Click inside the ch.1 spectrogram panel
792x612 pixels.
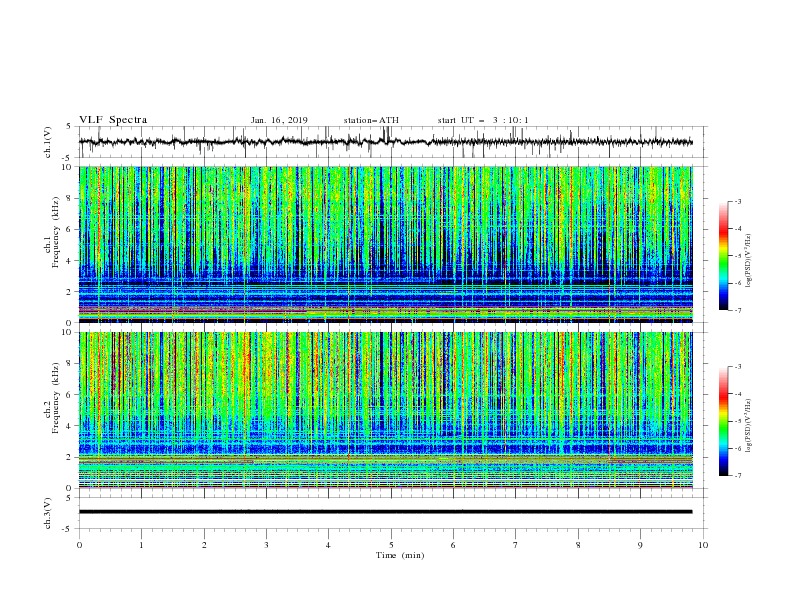386,244
